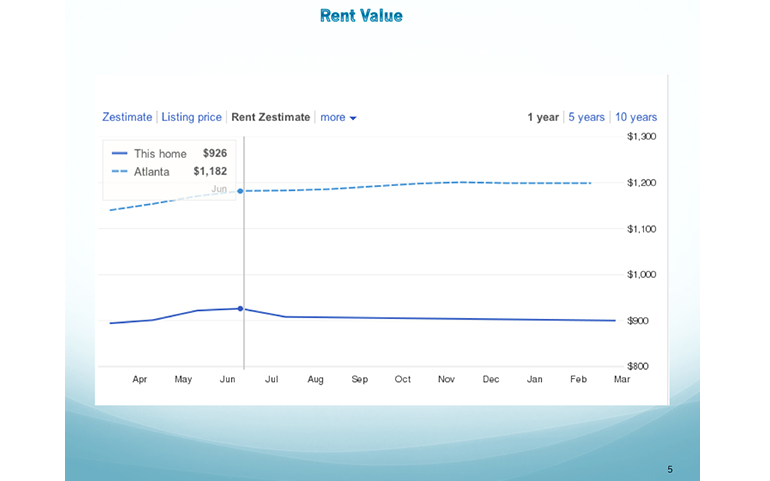The height and width of the screenshot is (481, 770).
Task: Select the June data point on This home line
Action: point(241,309)
